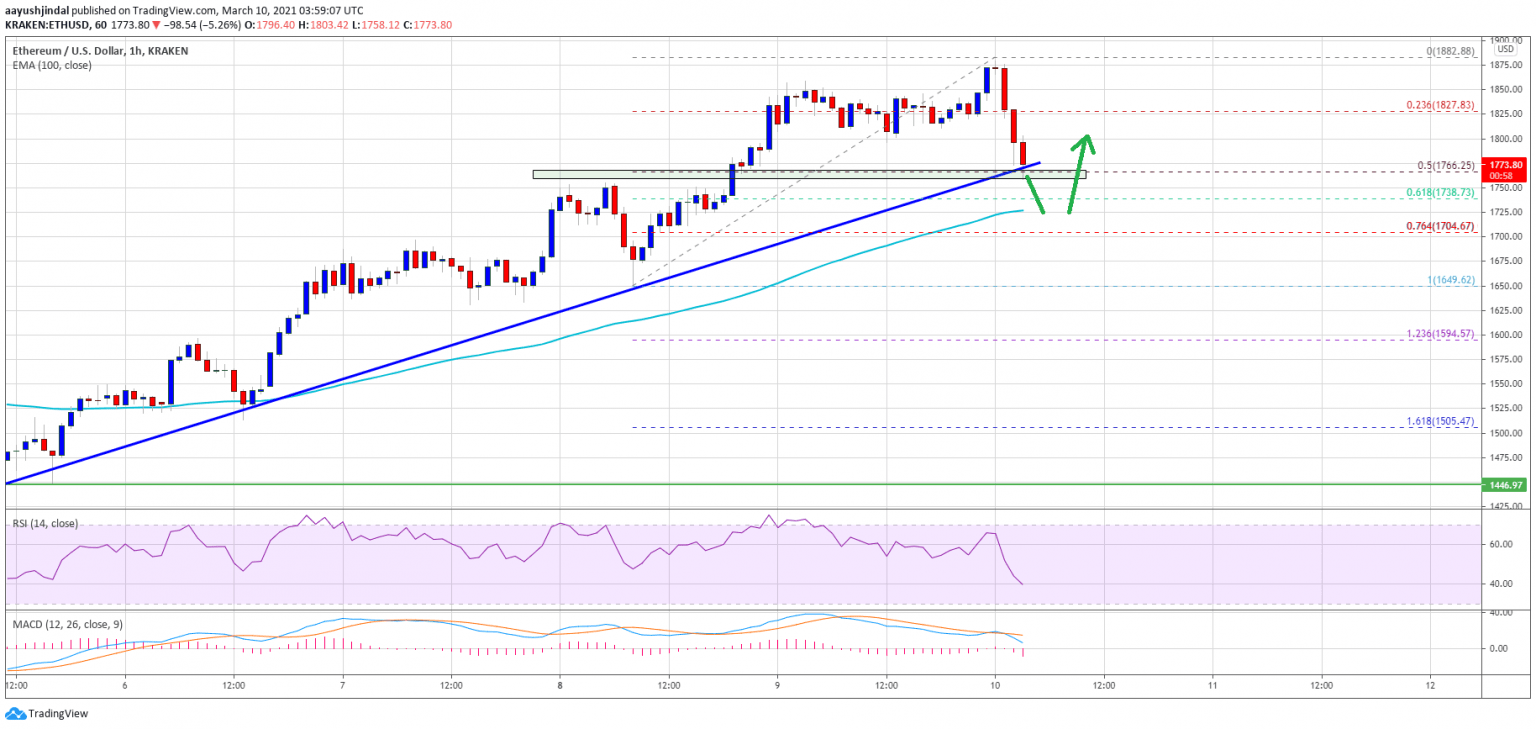Click the 1600.00 price axis label
Screen dimensions: 1536x729
coord(1506,335)
